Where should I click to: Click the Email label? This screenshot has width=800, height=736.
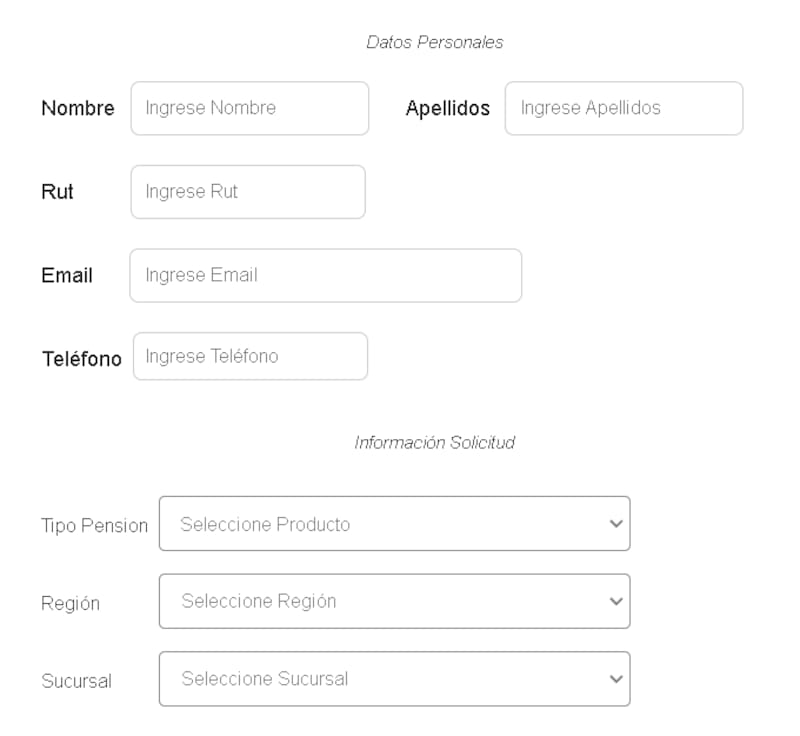(x=67, y=276)
